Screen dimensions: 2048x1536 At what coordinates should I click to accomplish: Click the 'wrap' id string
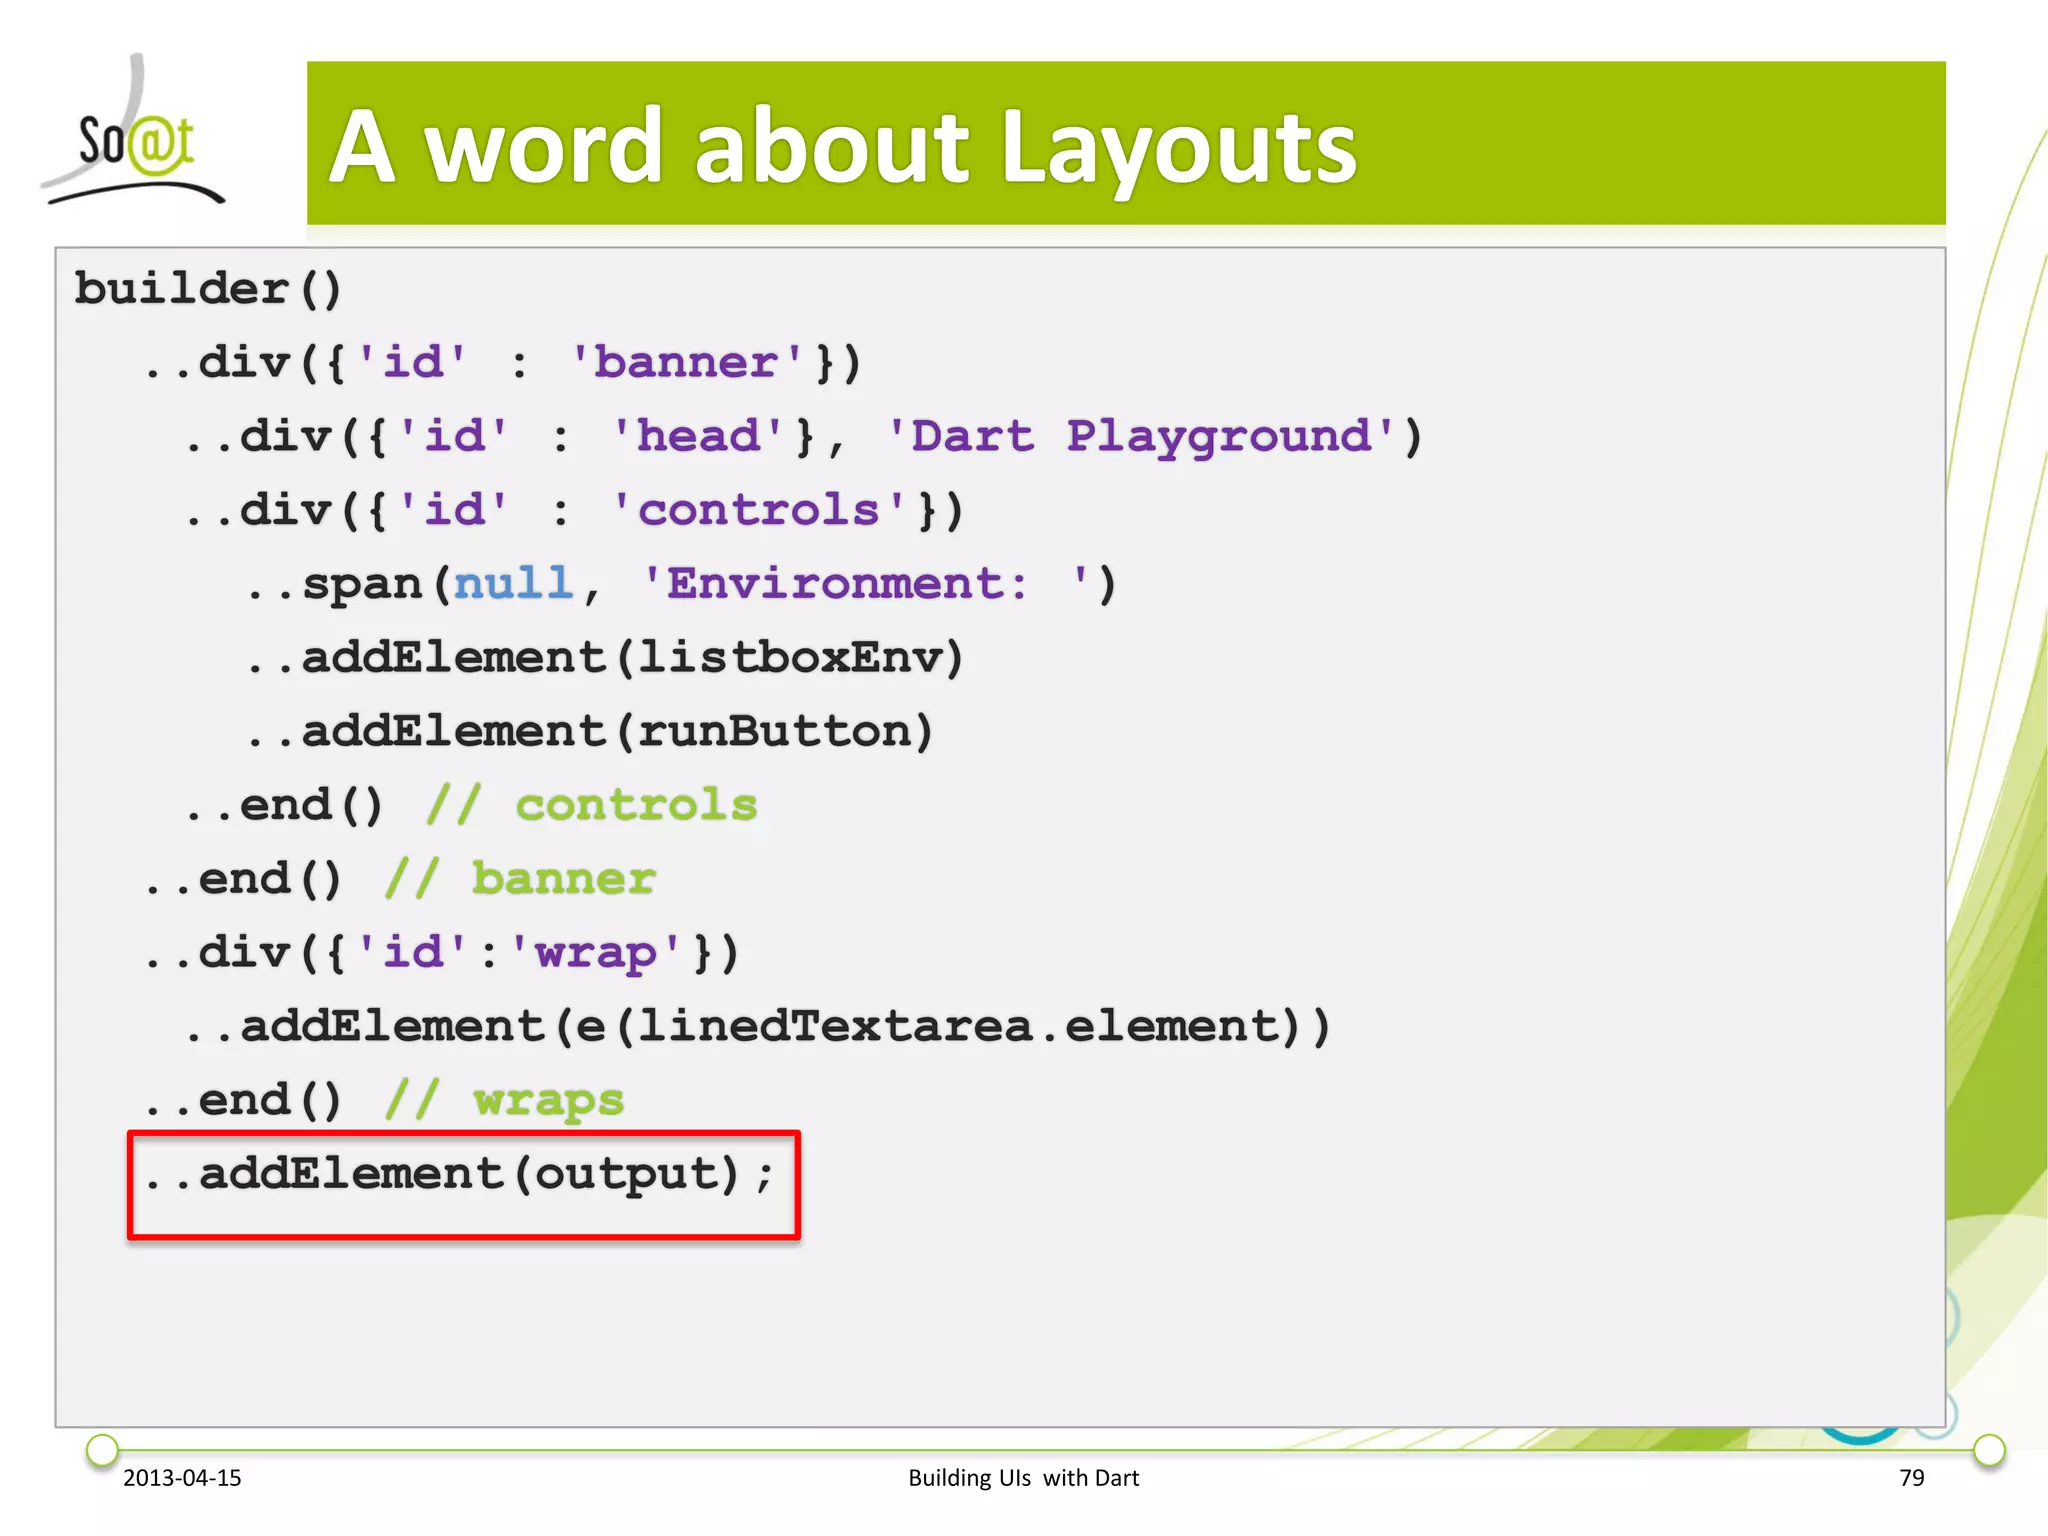[x=597, y=953]
